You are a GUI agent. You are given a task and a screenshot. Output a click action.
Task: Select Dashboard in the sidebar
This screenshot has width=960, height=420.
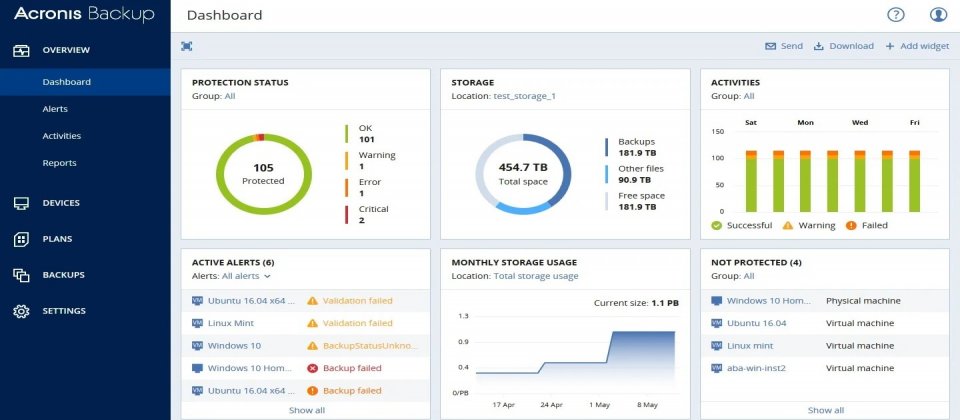coord(85,82)
